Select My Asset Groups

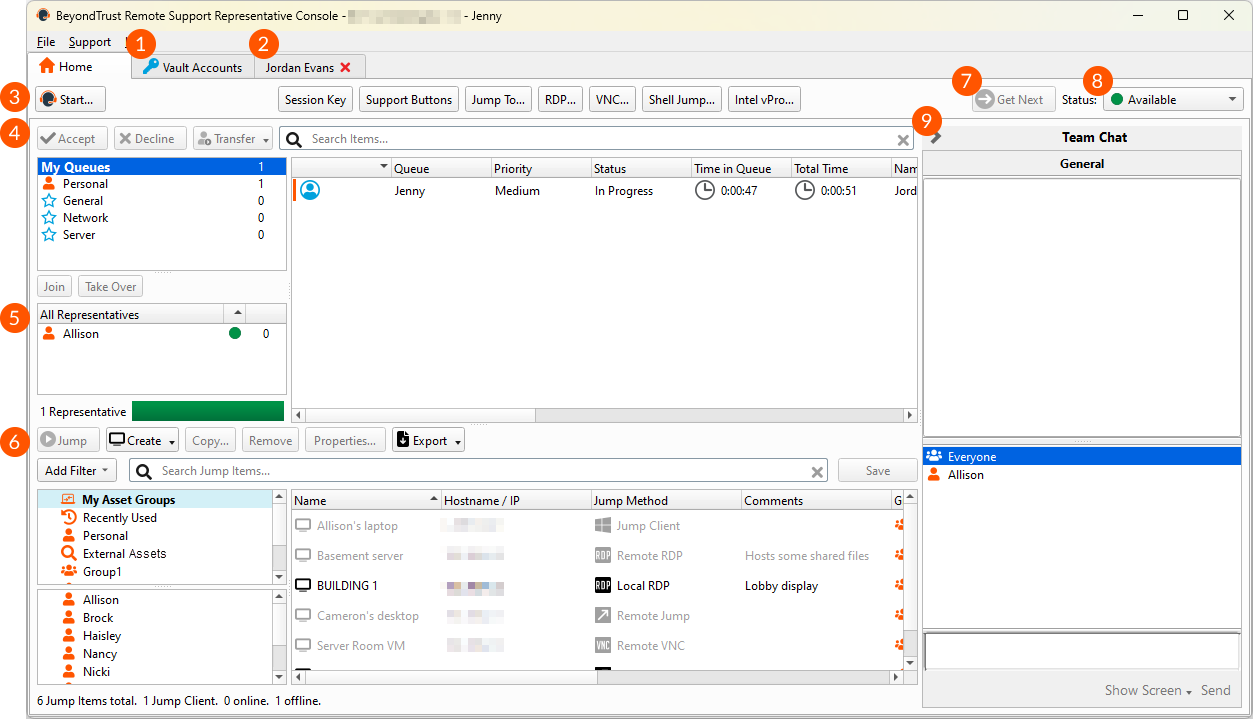click(155, 499)
